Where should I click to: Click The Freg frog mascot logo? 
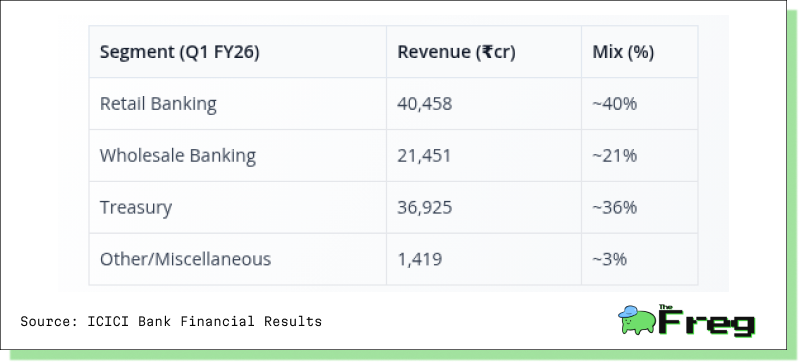[x=637, y=320]
